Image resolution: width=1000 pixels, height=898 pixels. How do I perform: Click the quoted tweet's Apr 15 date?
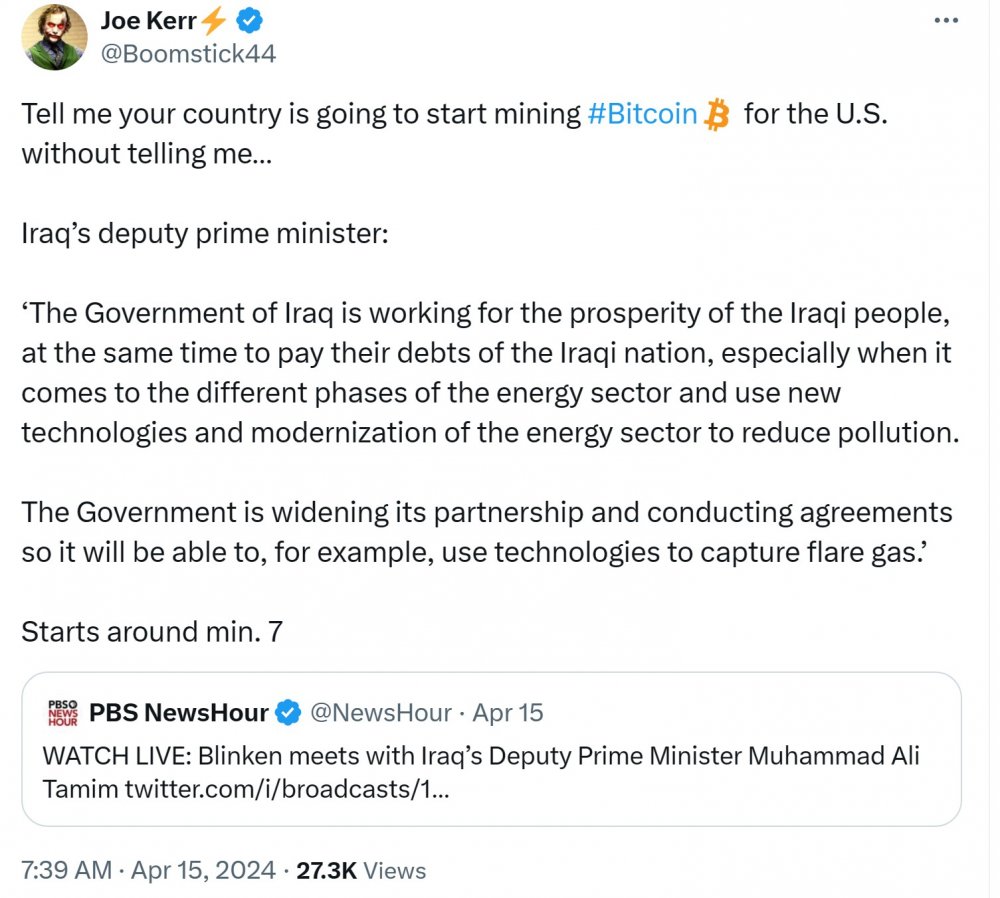[x=508, y=712]
